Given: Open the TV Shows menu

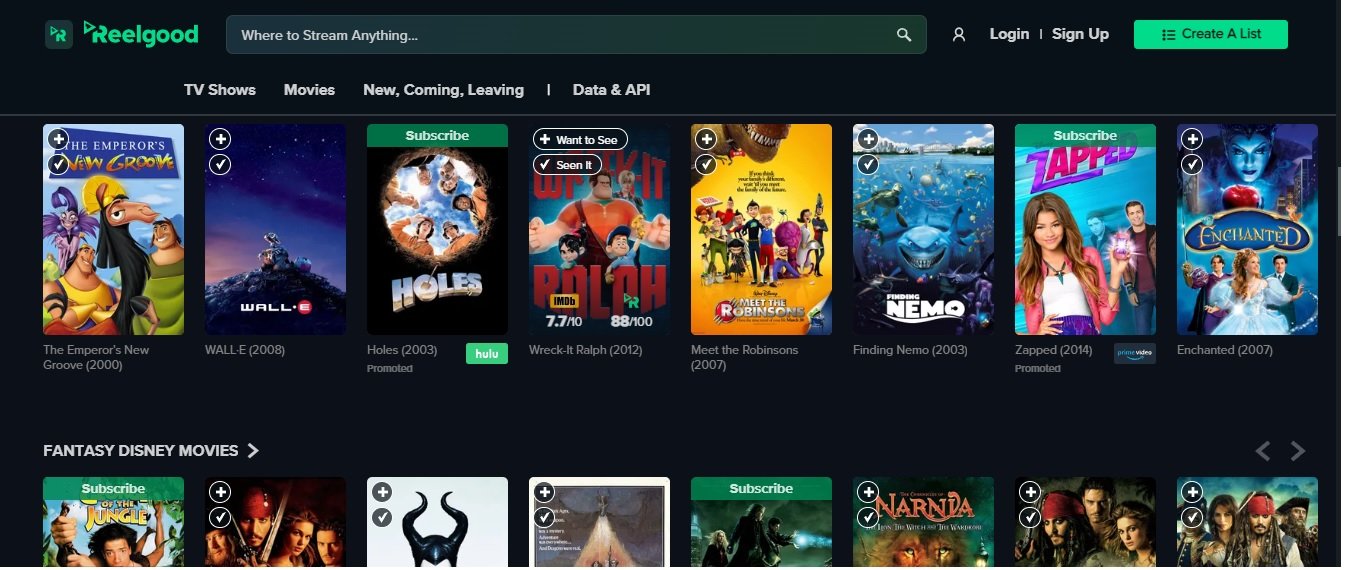Looking at the screenshot, I should (x=220, y=90).
